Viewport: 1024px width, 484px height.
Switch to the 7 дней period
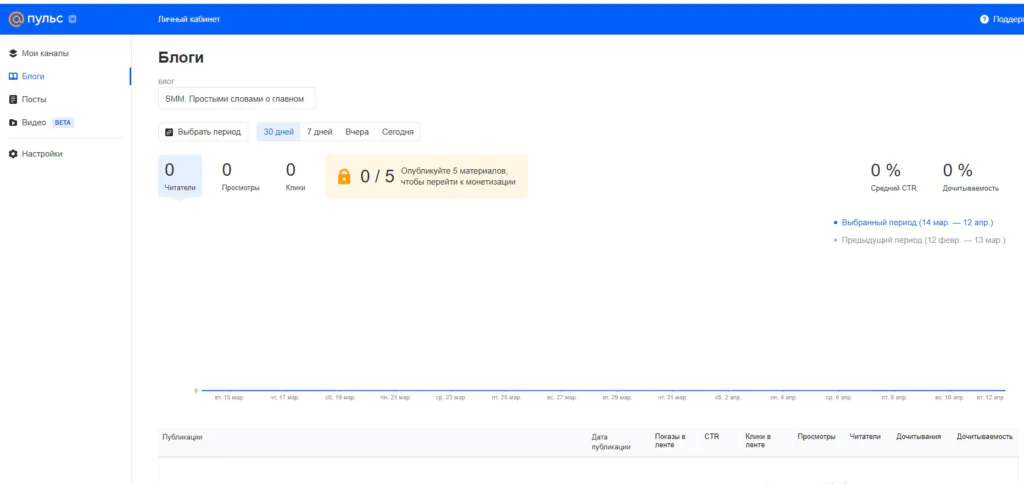pyautogui.click(x=319, y=132)
